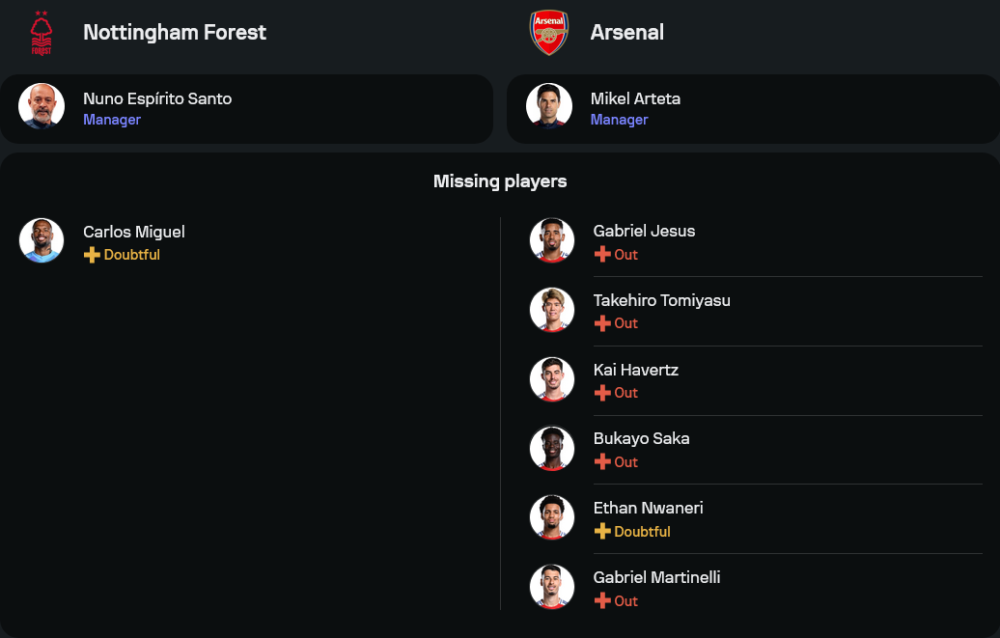Image resolution: width=1000 pixels, height=638 pixels.
Task: Click the Arsenal club crest
Action: click(x=549, y=33)
